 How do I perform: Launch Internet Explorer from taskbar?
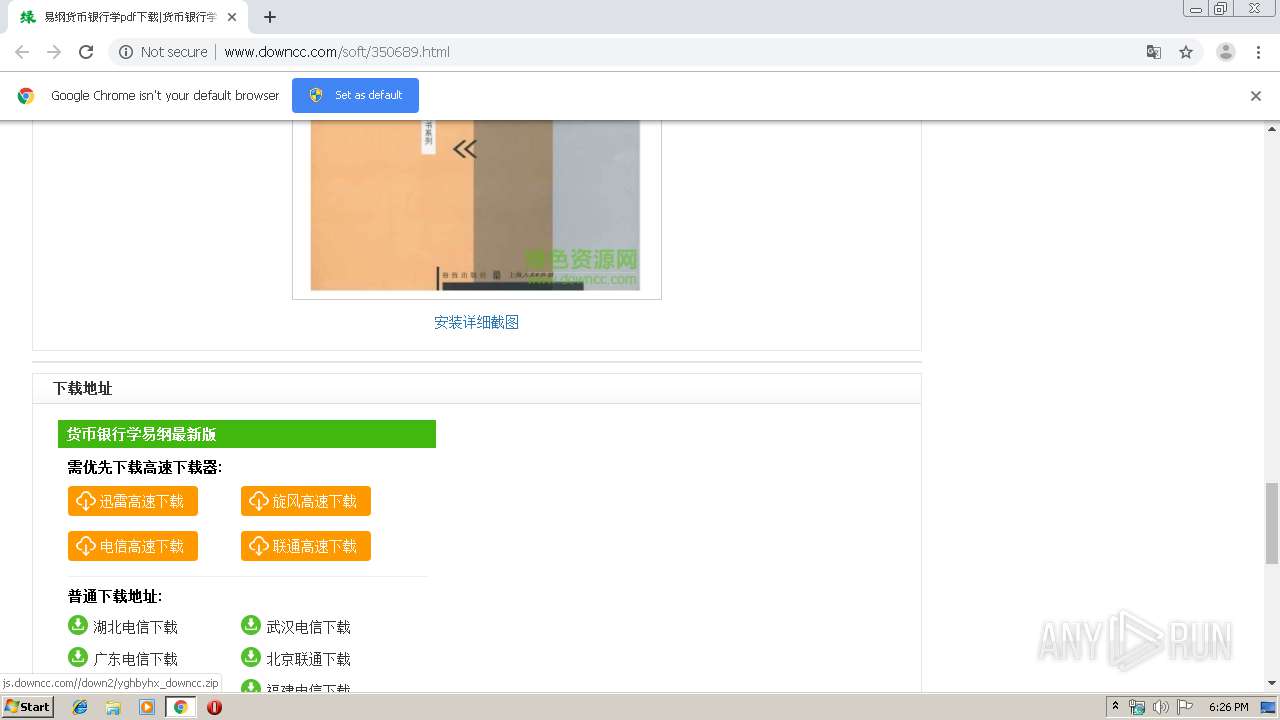pos(80,707)
